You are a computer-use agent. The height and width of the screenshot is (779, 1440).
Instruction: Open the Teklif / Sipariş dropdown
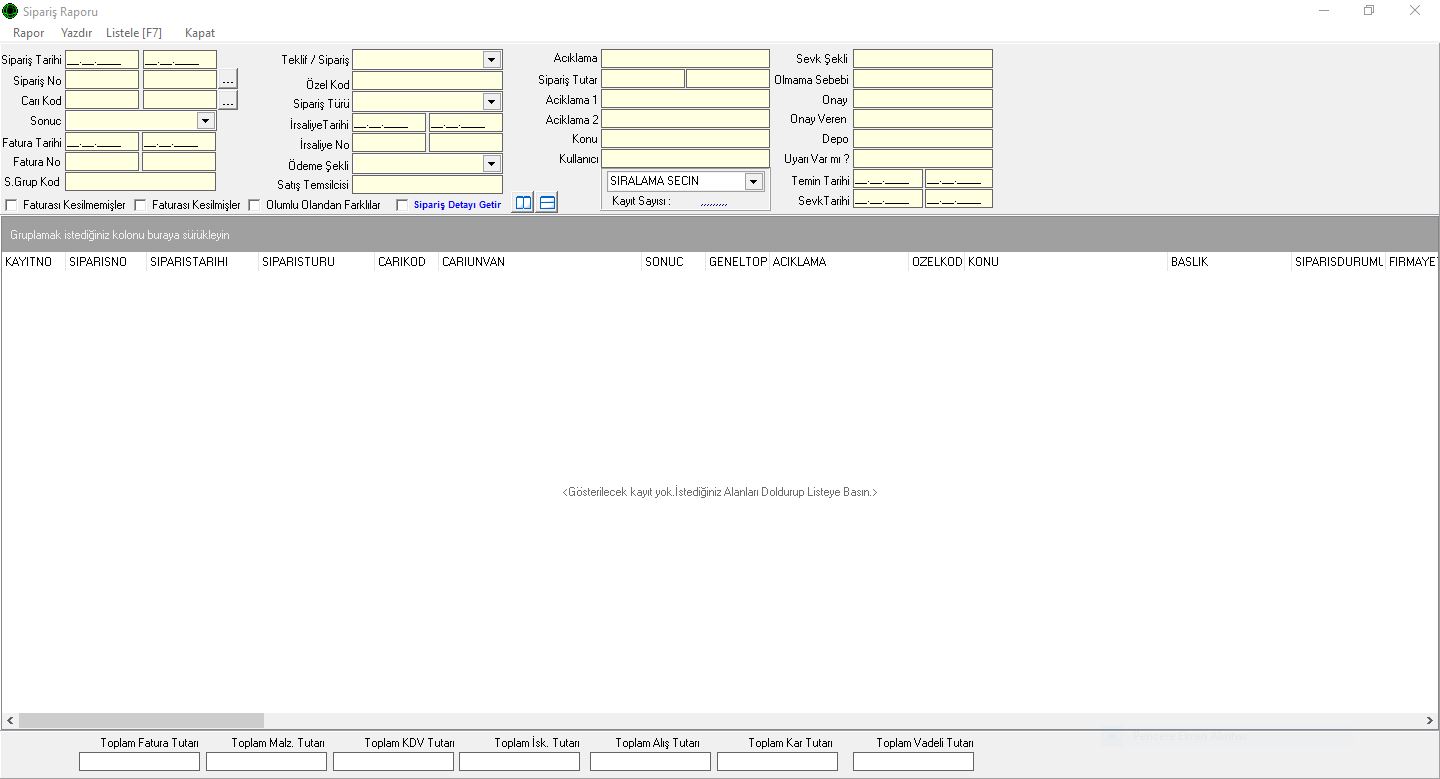[x=491, y=60]
